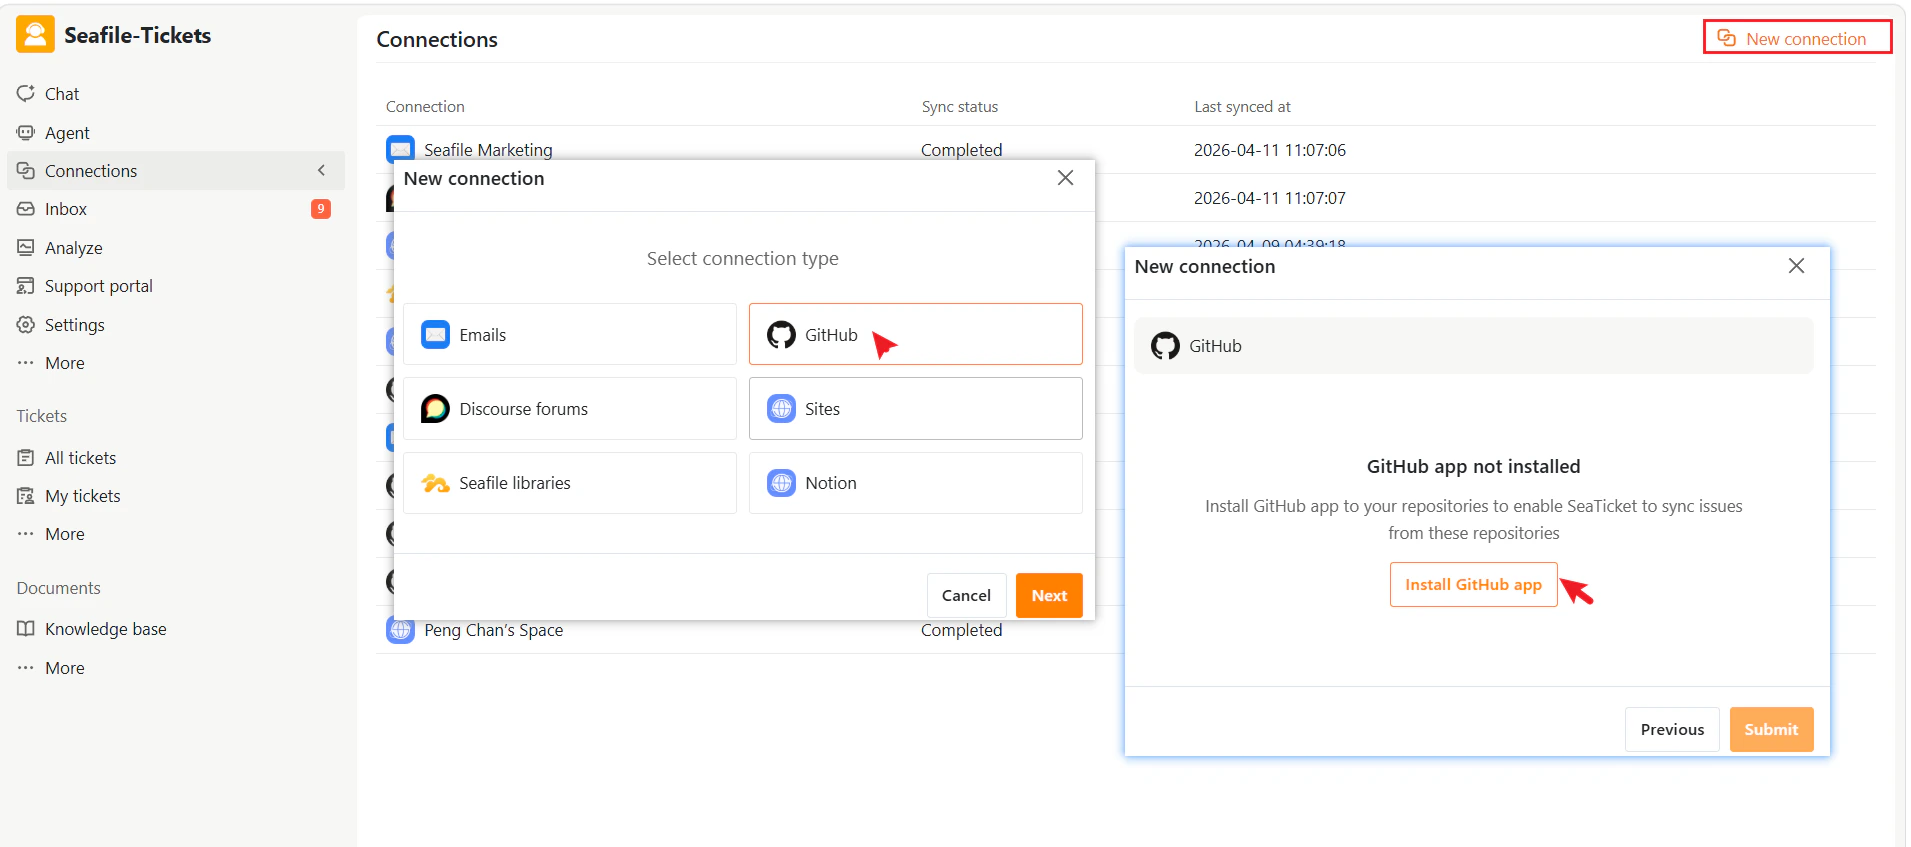Click the Seafile libraries icon

pos(435,483)
